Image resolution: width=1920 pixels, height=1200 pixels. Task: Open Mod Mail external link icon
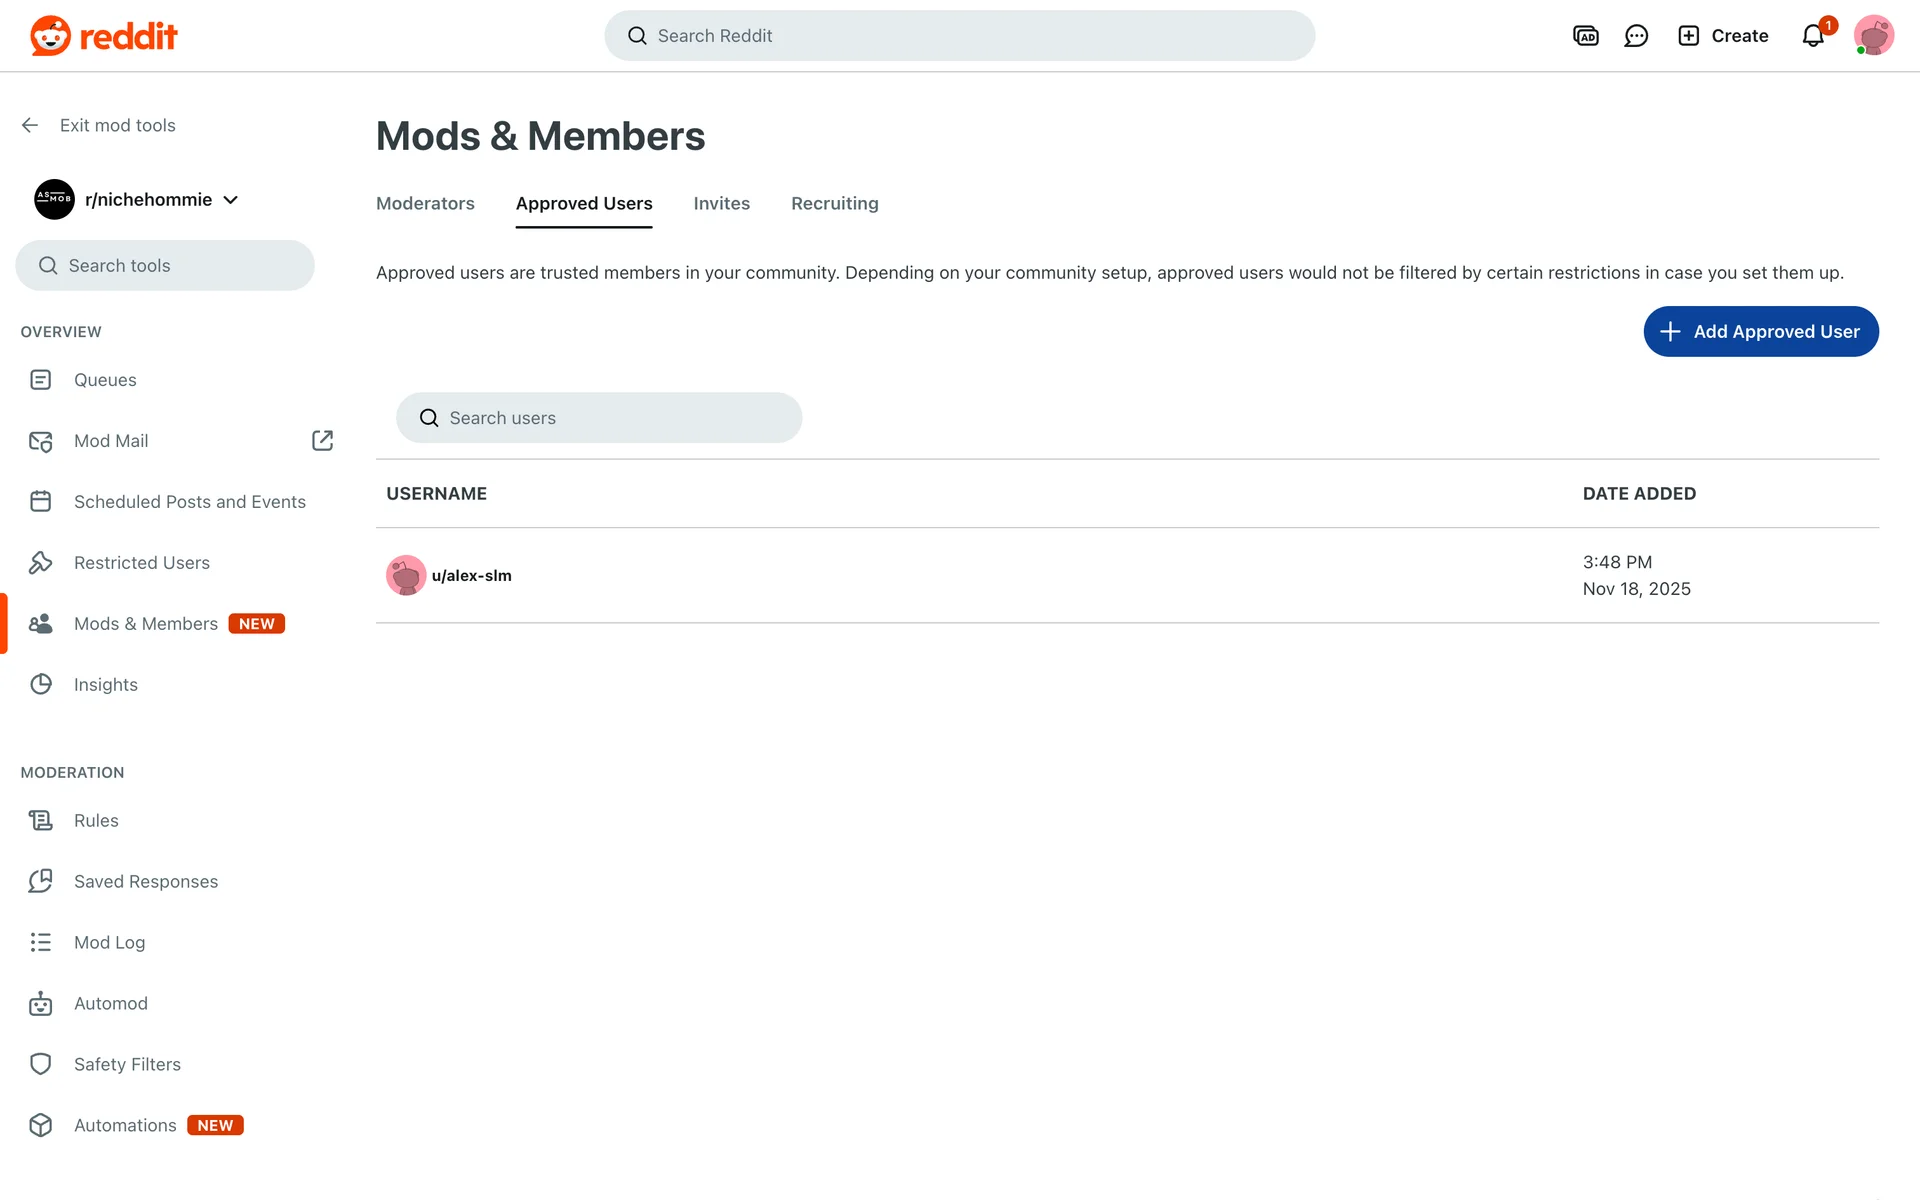coord(322,441)
